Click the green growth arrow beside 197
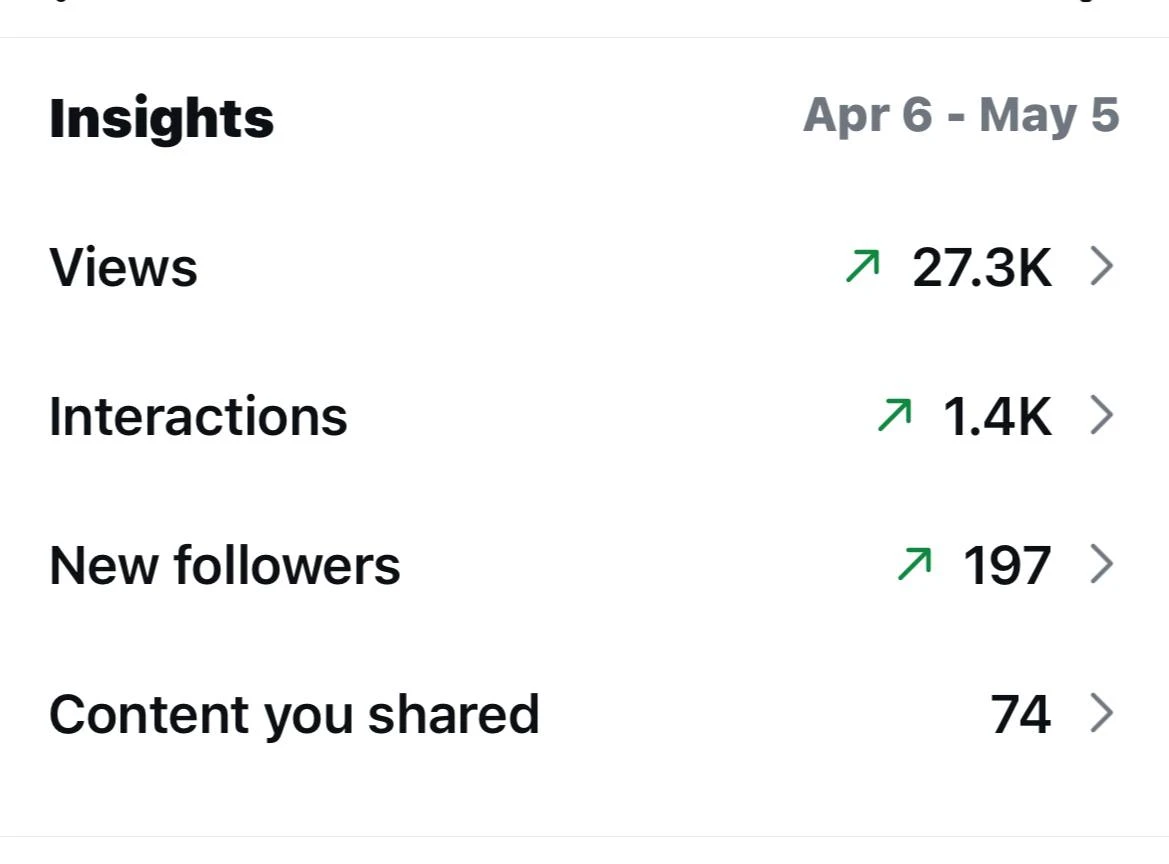 (x=915, y=564)
